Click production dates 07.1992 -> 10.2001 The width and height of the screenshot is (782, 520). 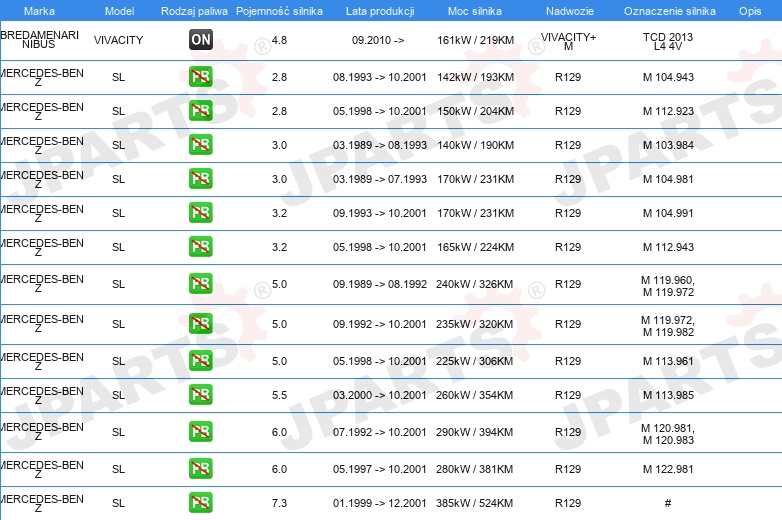pyautogui.click(x=380, y=432)
